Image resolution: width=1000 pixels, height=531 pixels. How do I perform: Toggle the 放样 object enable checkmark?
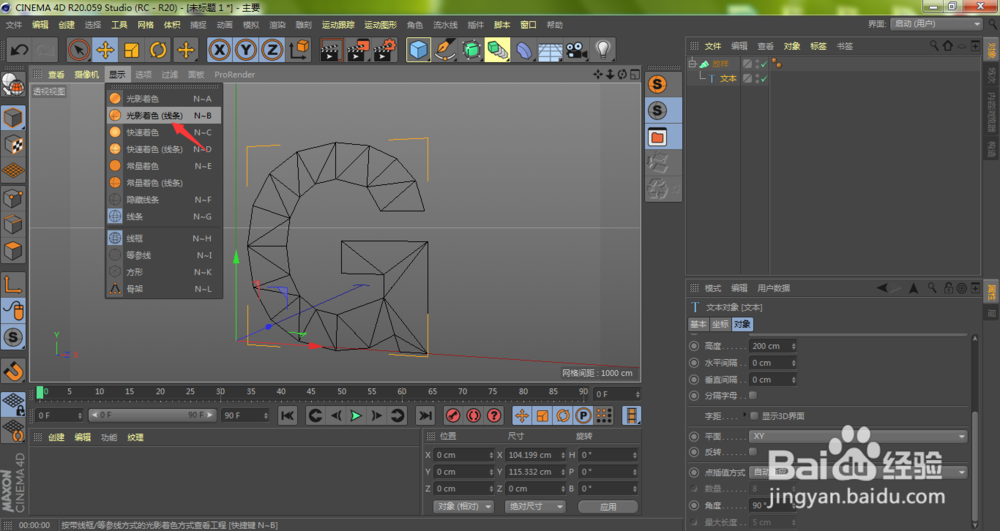pos(763,64)
